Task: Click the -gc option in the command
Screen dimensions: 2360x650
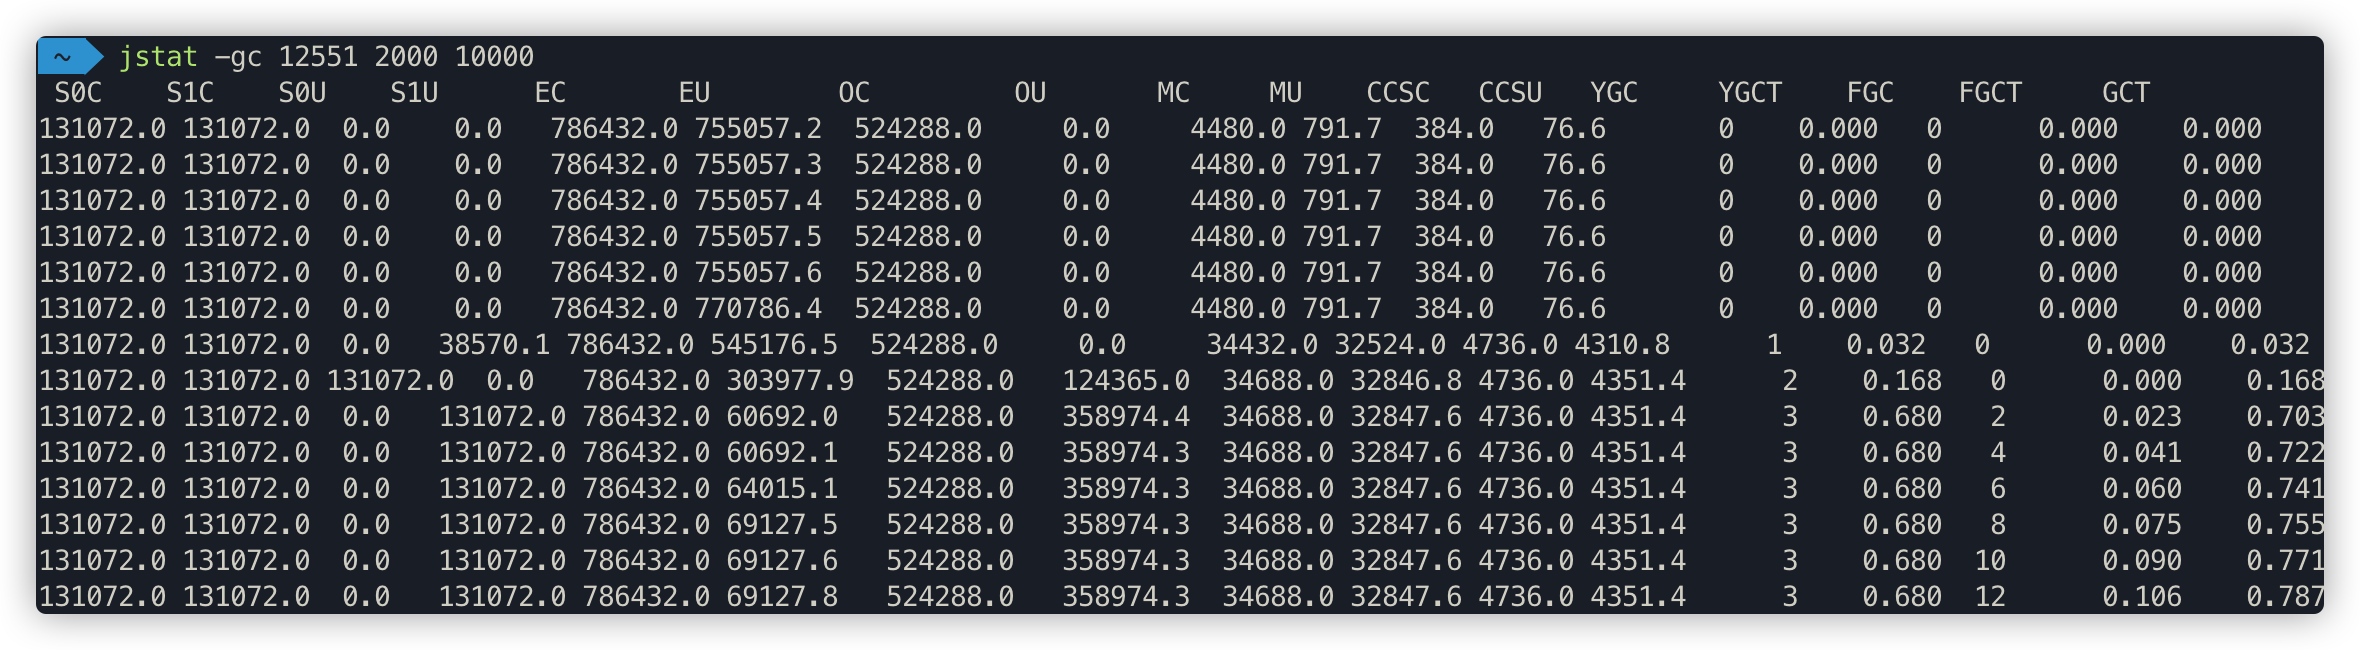Action: point(238,57)
